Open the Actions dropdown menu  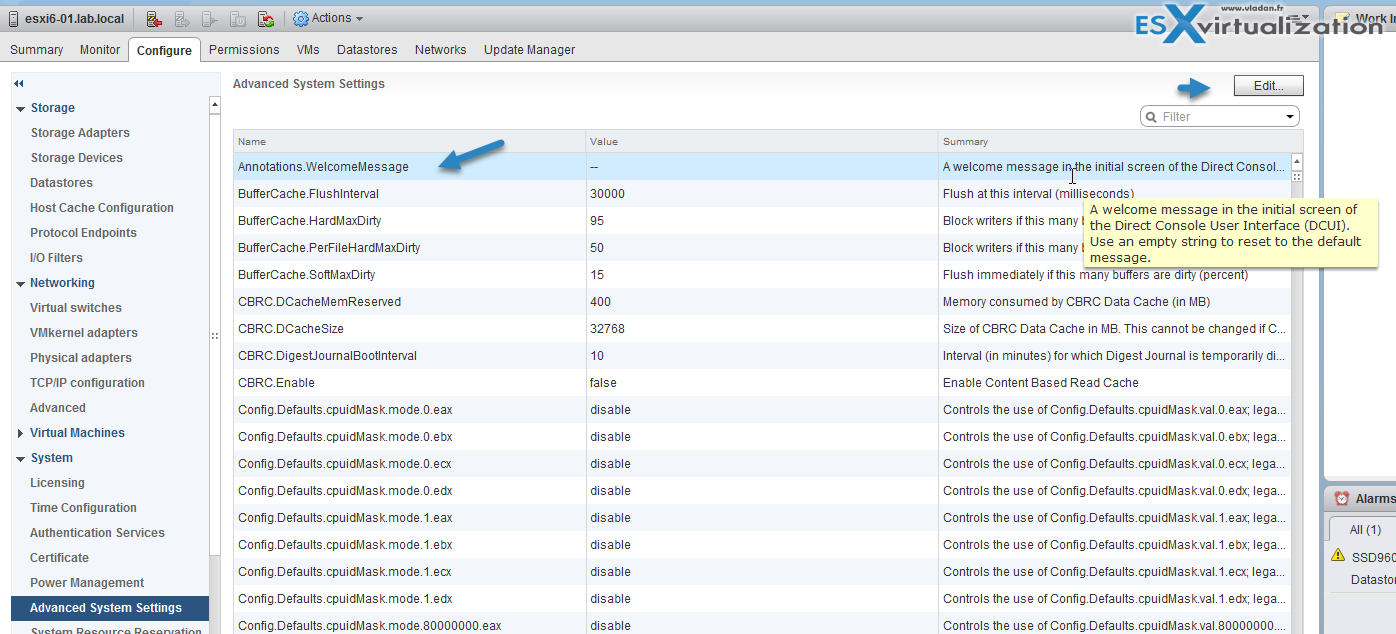[337, 19]
